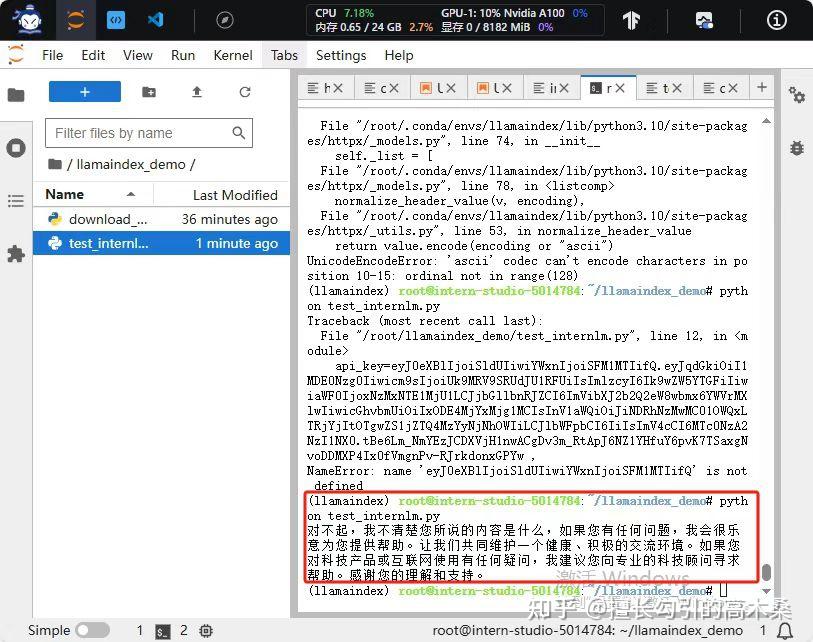Show running terminals and kernels sidebar
The image size is (813, 642).
(16, 148)
